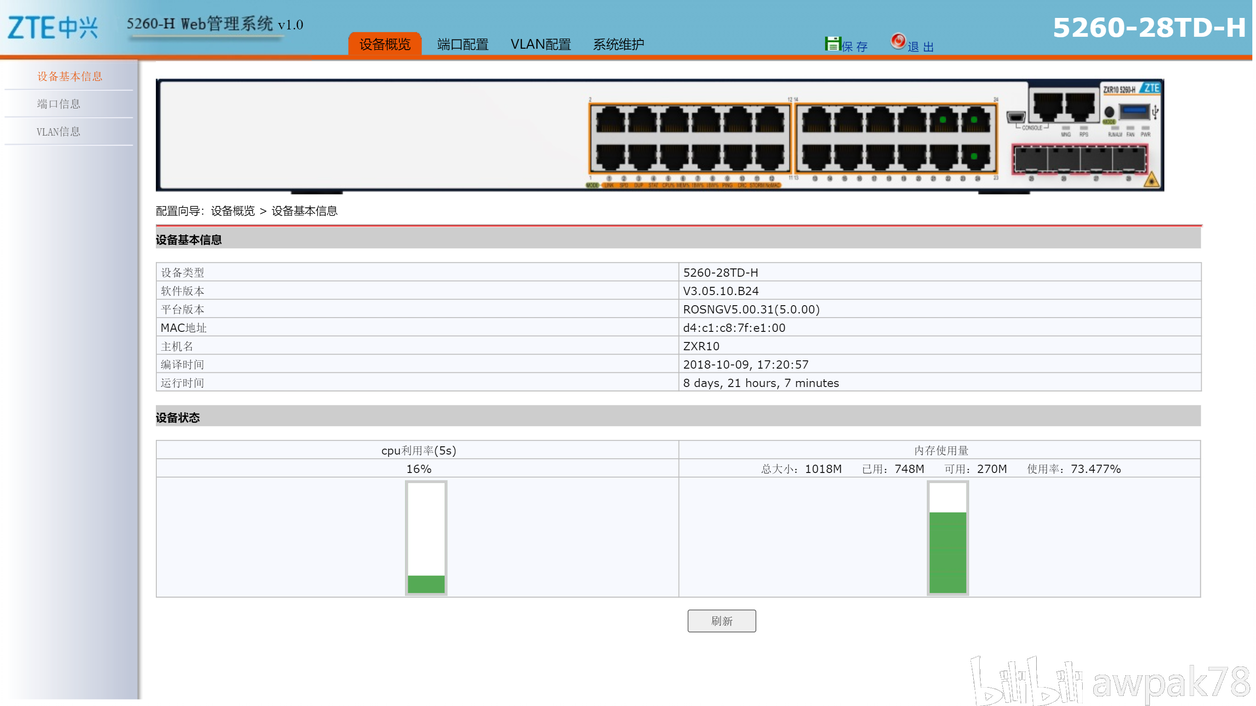Select 设备基本信息 in sidebar
The width and height of the screenshot is (1256, 706).
tap(69, 76)
